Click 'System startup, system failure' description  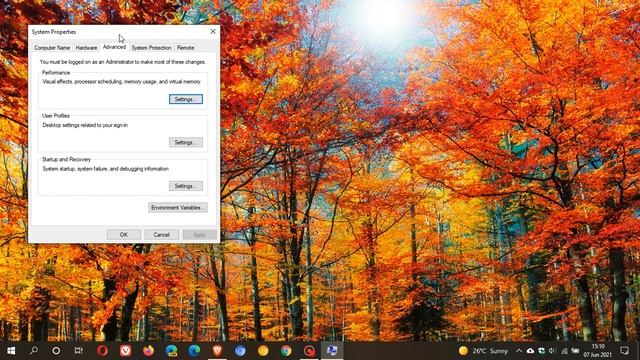coord(105,169)
